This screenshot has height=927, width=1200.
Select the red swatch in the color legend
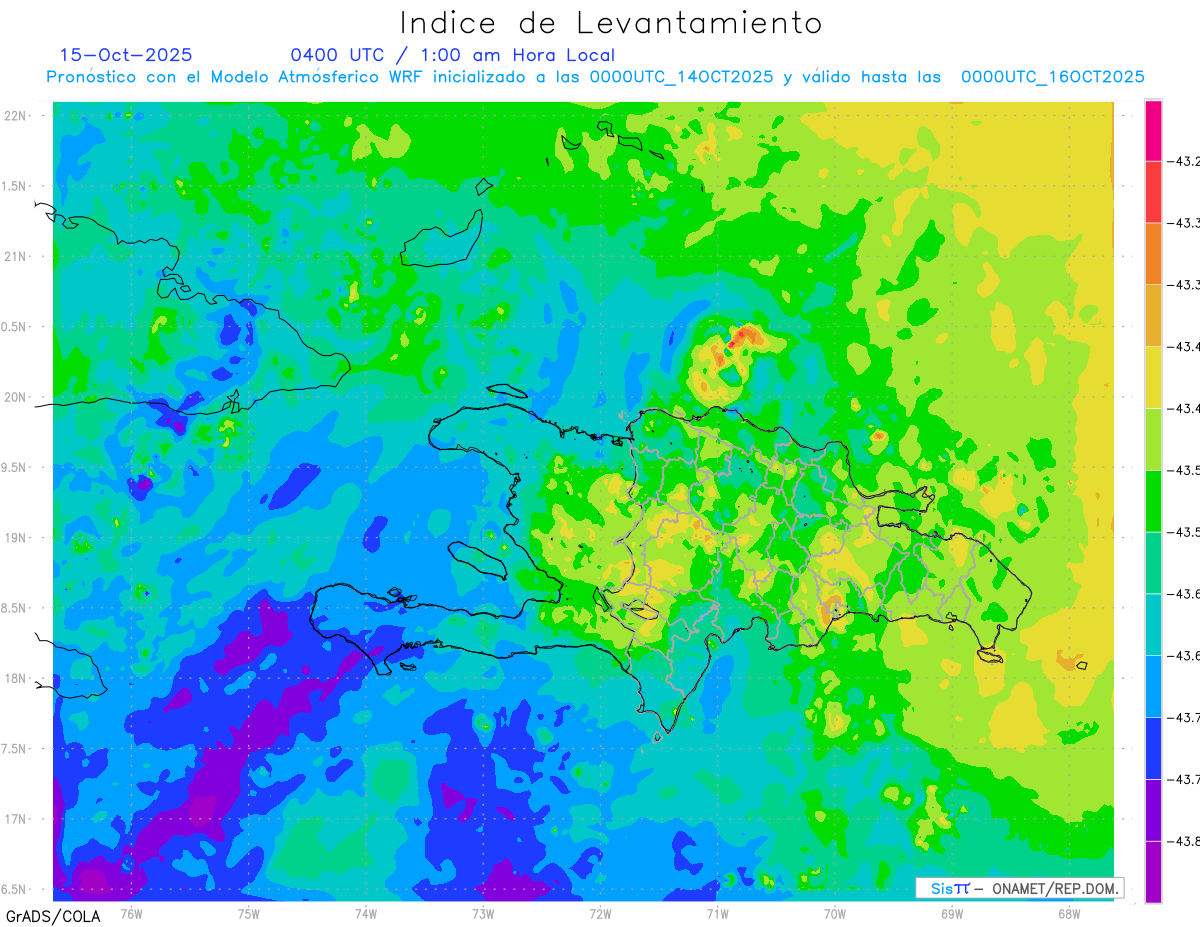point(1153,192)
